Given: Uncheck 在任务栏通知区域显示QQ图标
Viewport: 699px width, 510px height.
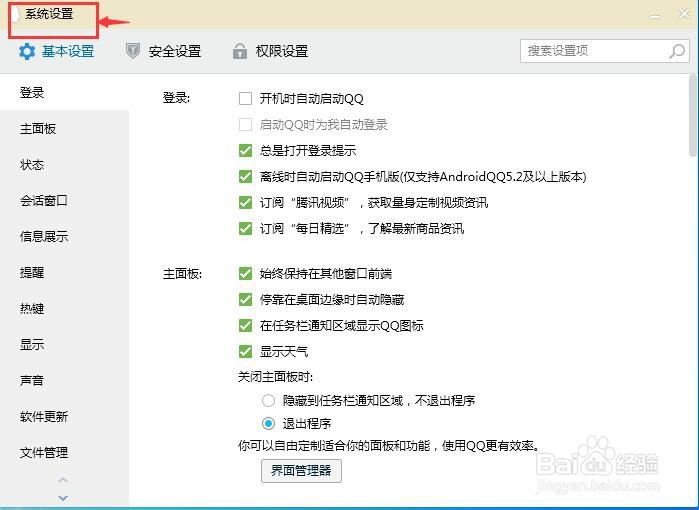Looking at the screenshot, I should (245, 325).
